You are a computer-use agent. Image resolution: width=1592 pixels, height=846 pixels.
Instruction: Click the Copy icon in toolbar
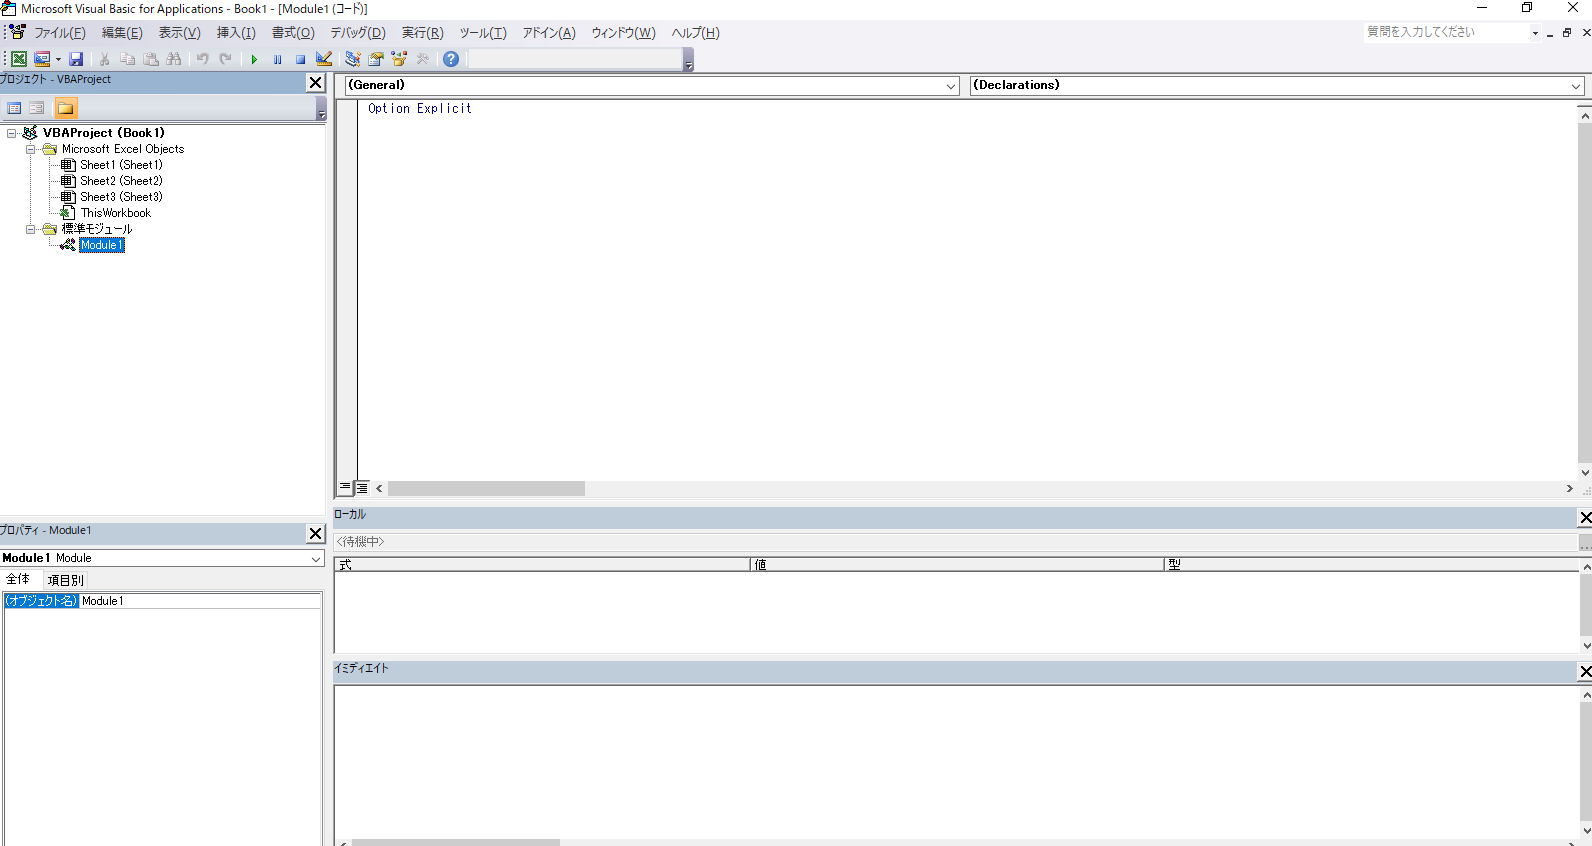pyautogui.click(x=127, y=59)
